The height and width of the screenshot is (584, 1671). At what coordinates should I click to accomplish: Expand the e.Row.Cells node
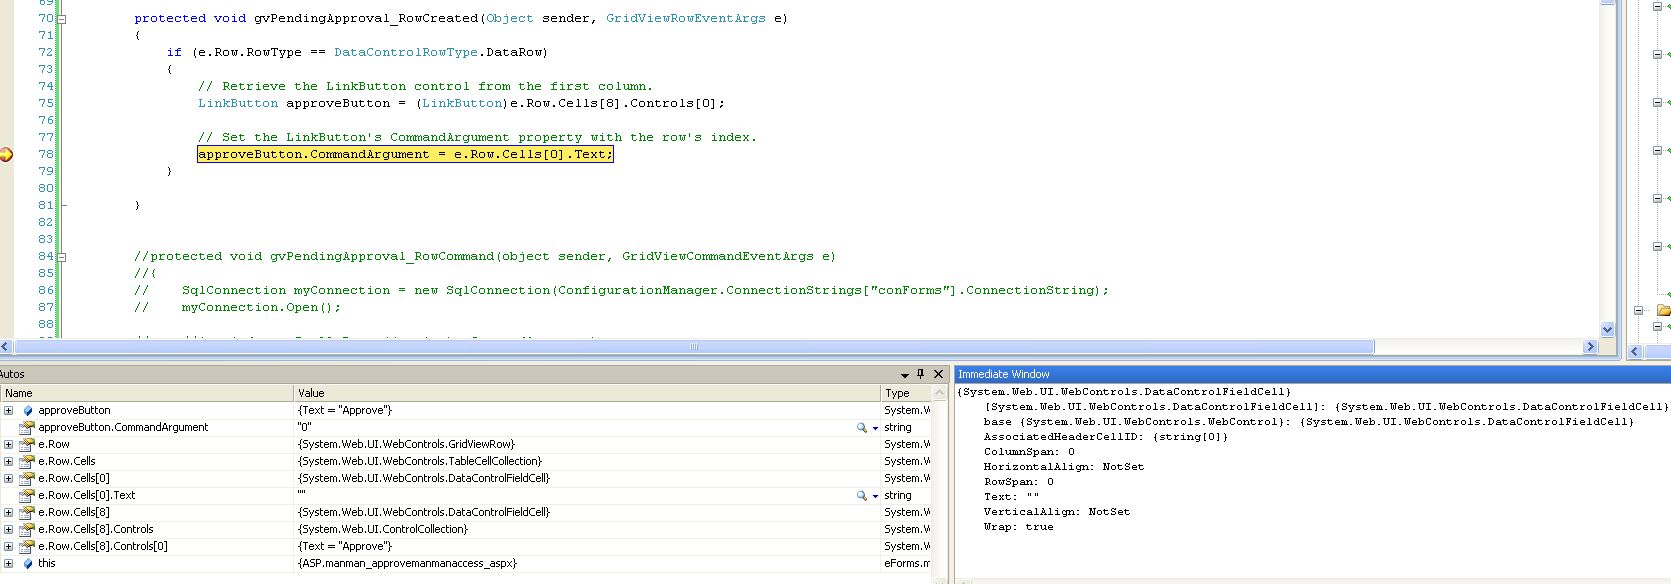point(9,461)
